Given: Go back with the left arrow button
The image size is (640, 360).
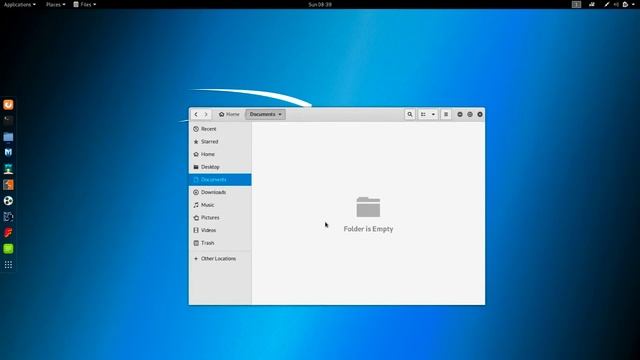Looking at the screenshot, I should click(x=196, y=114).
